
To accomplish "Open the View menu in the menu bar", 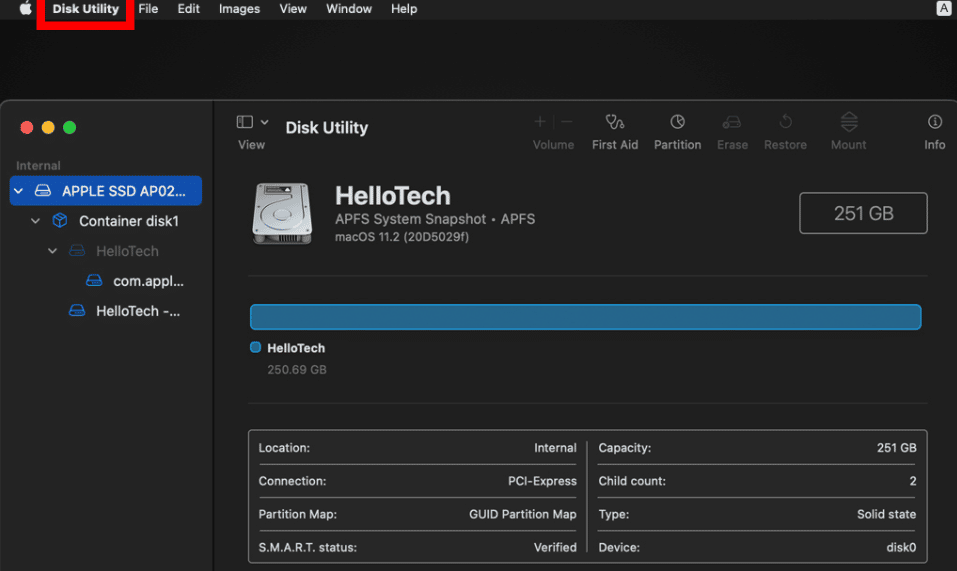I will pyautogui.click(x=293, y=9).
